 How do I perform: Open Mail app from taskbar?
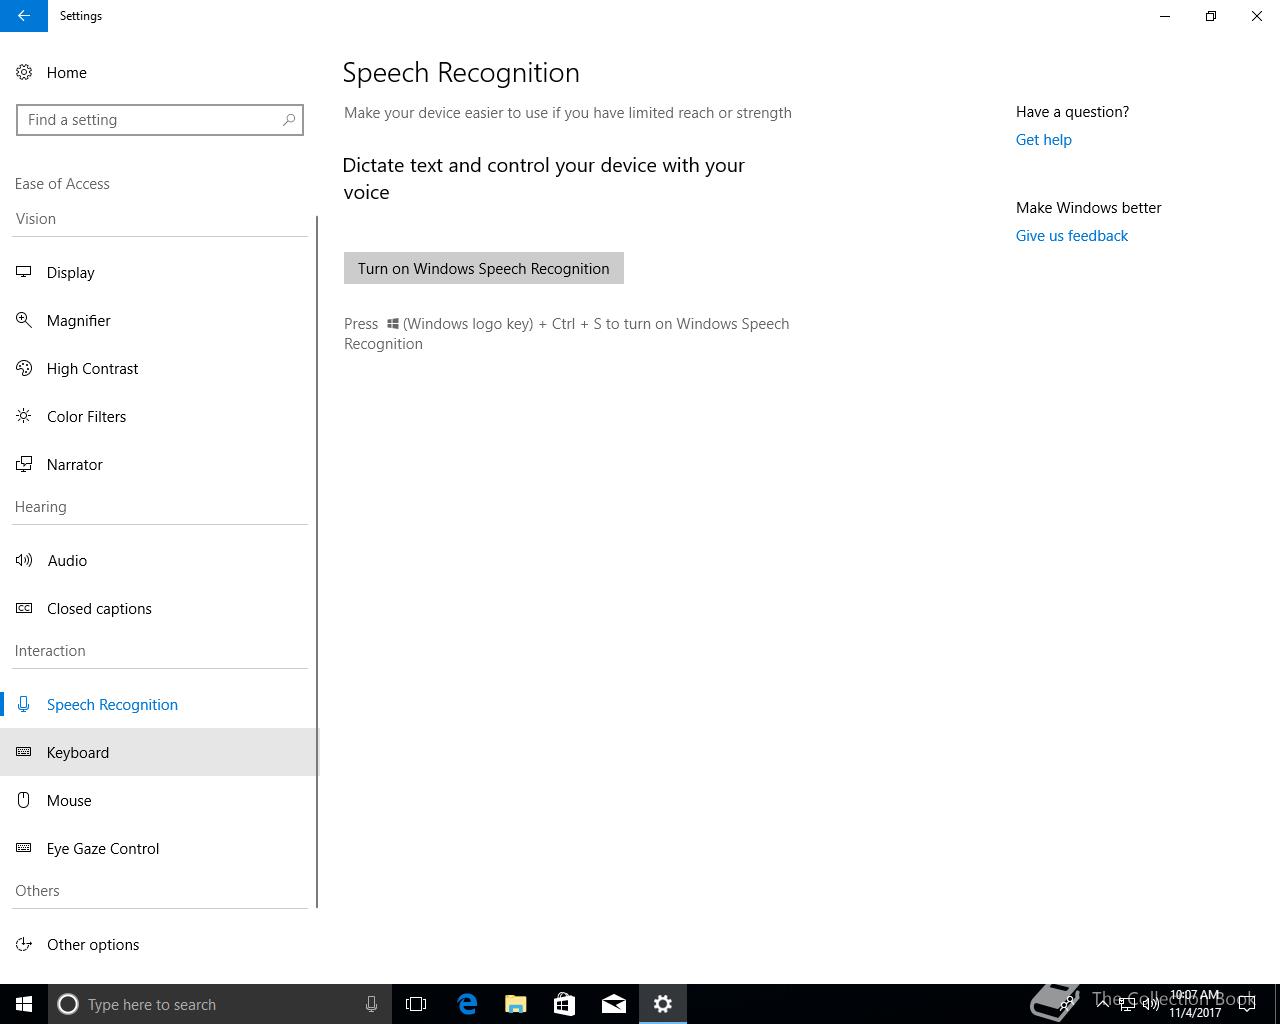613,1004
